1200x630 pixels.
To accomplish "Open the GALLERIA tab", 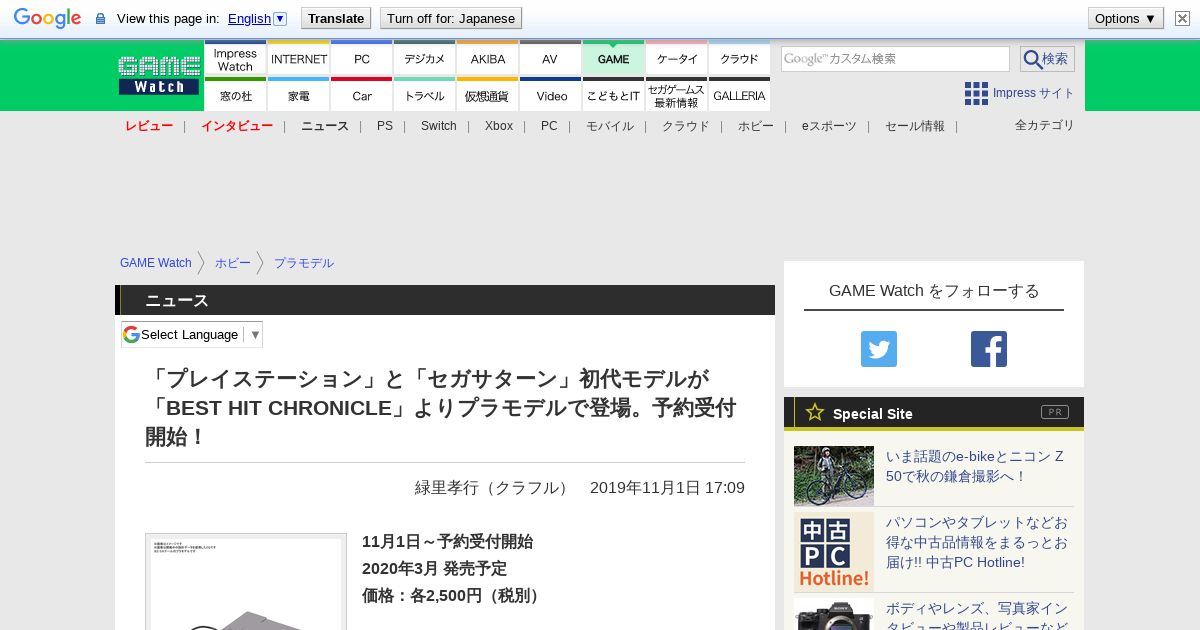I will [739, 95].
